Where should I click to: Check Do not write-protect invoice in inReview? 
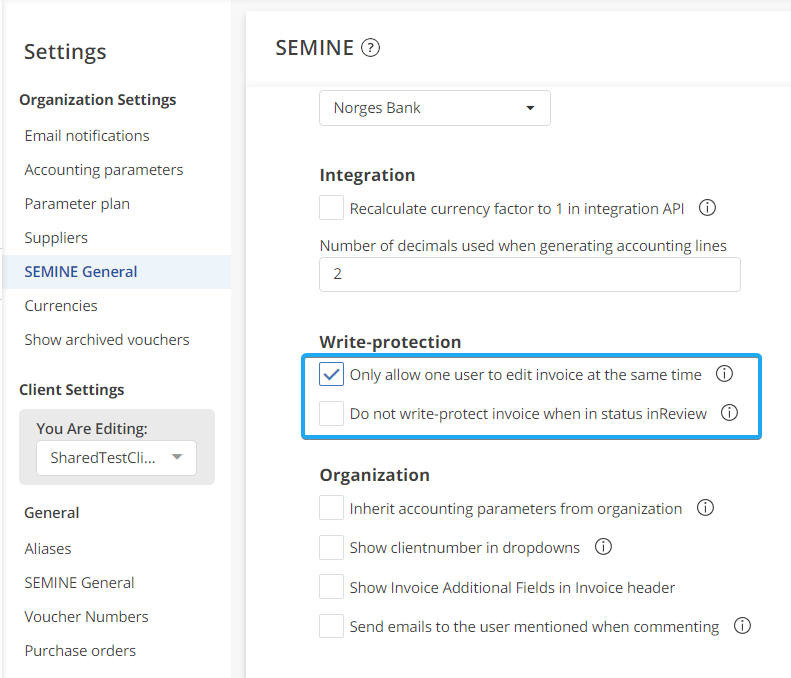pos(332,413)
